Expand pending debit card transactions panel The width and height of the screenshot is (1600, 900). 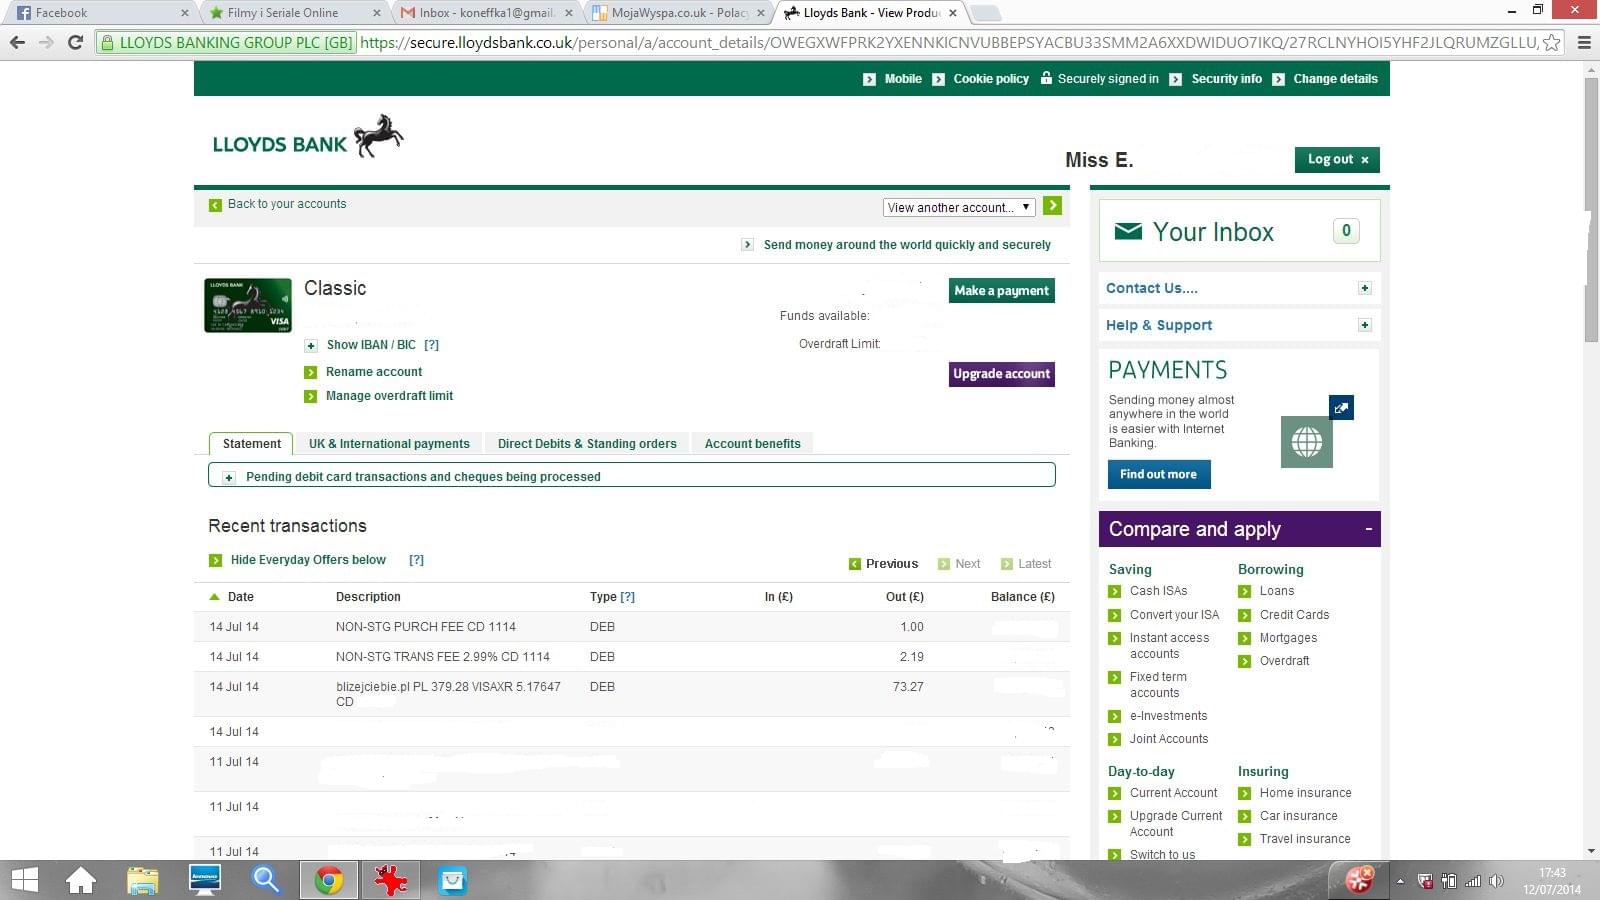229,477
